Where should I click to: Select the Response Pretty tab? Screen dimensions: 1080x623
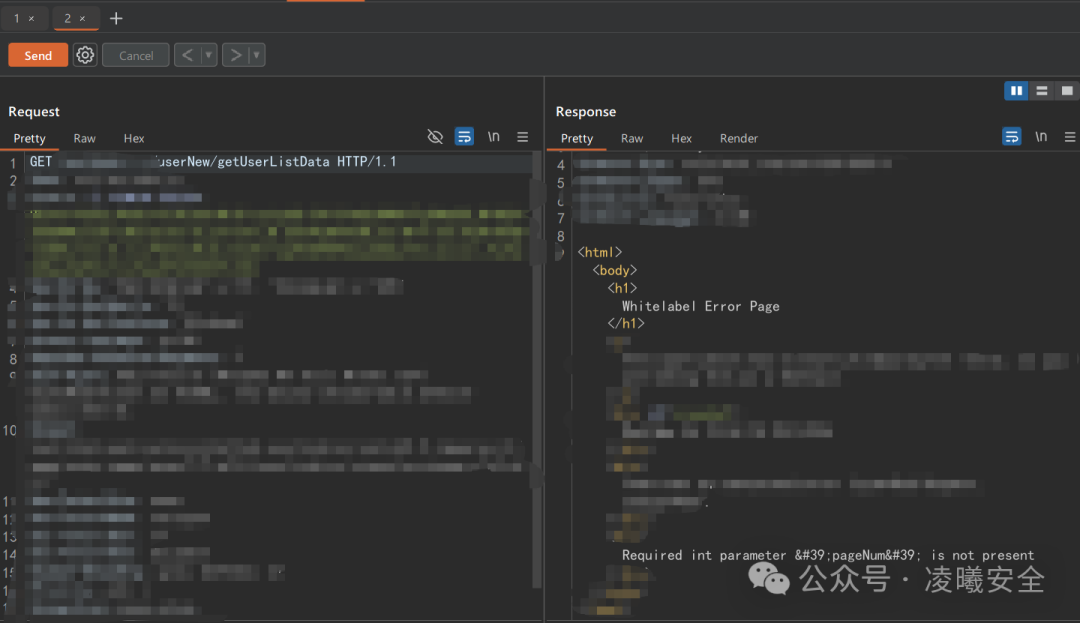point(577,138)
